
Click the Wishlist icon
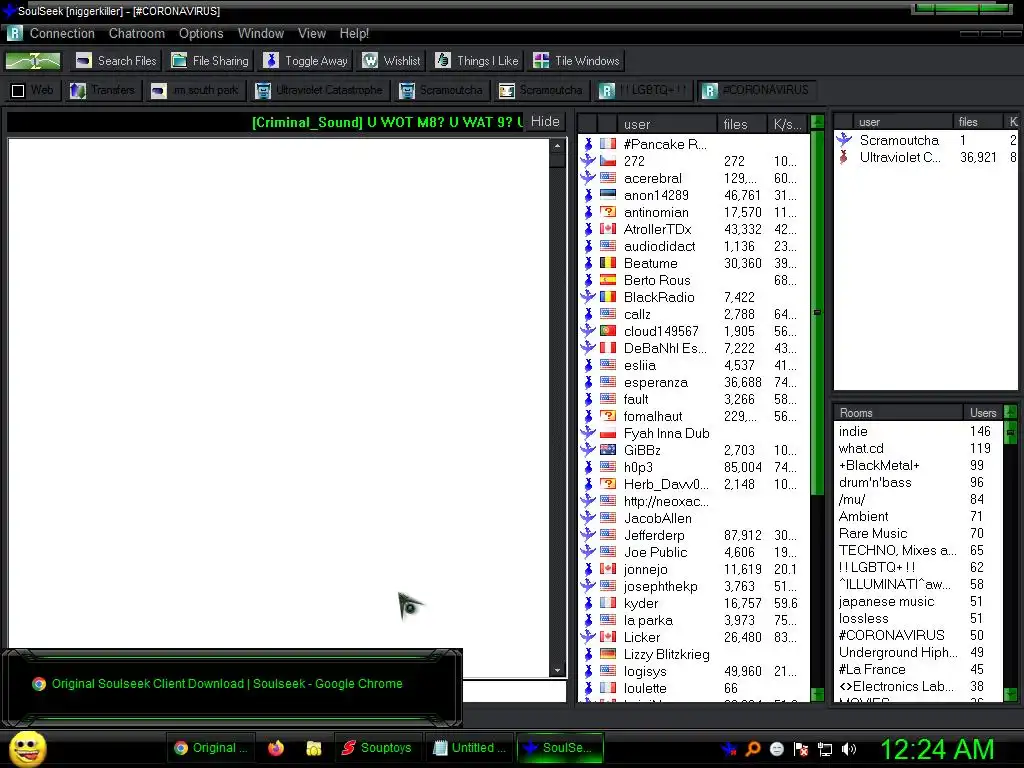(370, 61)
